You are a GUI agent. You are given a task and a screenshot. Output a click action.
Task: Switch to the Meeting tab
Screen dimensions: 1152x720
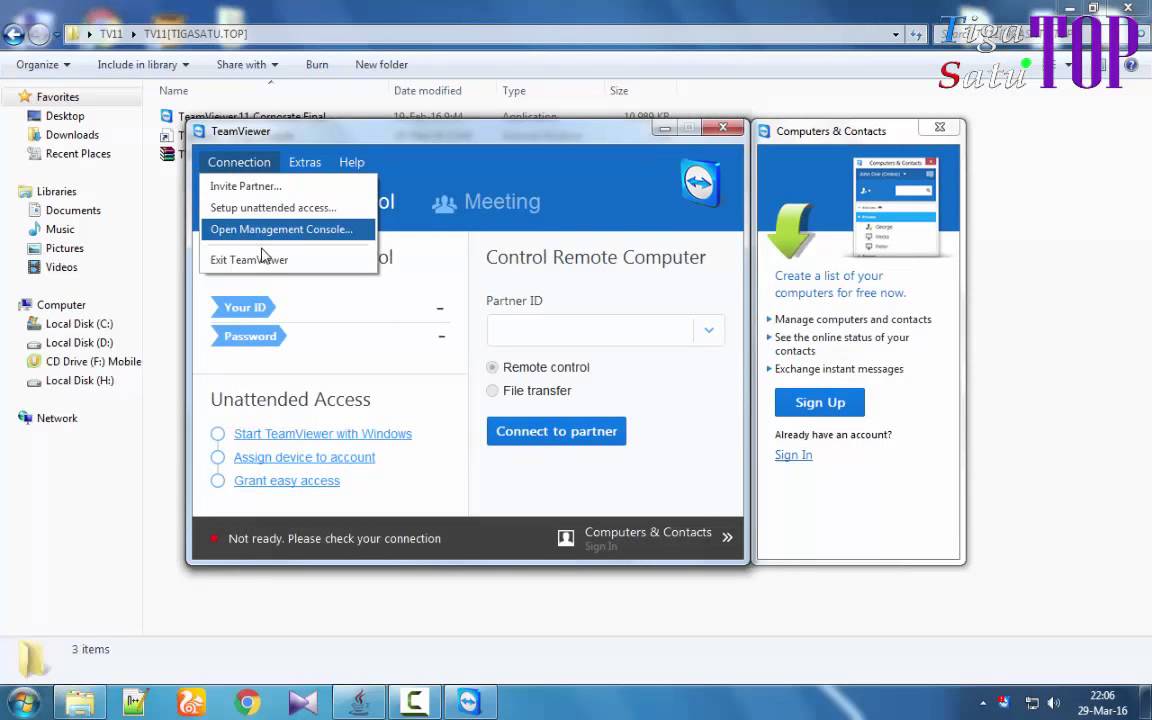click(x=486, y=202)
